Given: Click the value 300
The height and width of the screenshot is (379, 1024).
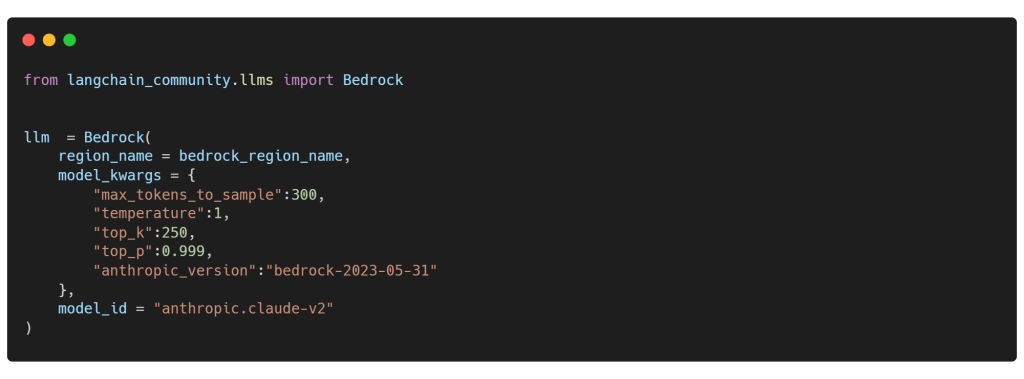Looking at the screenshot, I should (x=304, y=195).
